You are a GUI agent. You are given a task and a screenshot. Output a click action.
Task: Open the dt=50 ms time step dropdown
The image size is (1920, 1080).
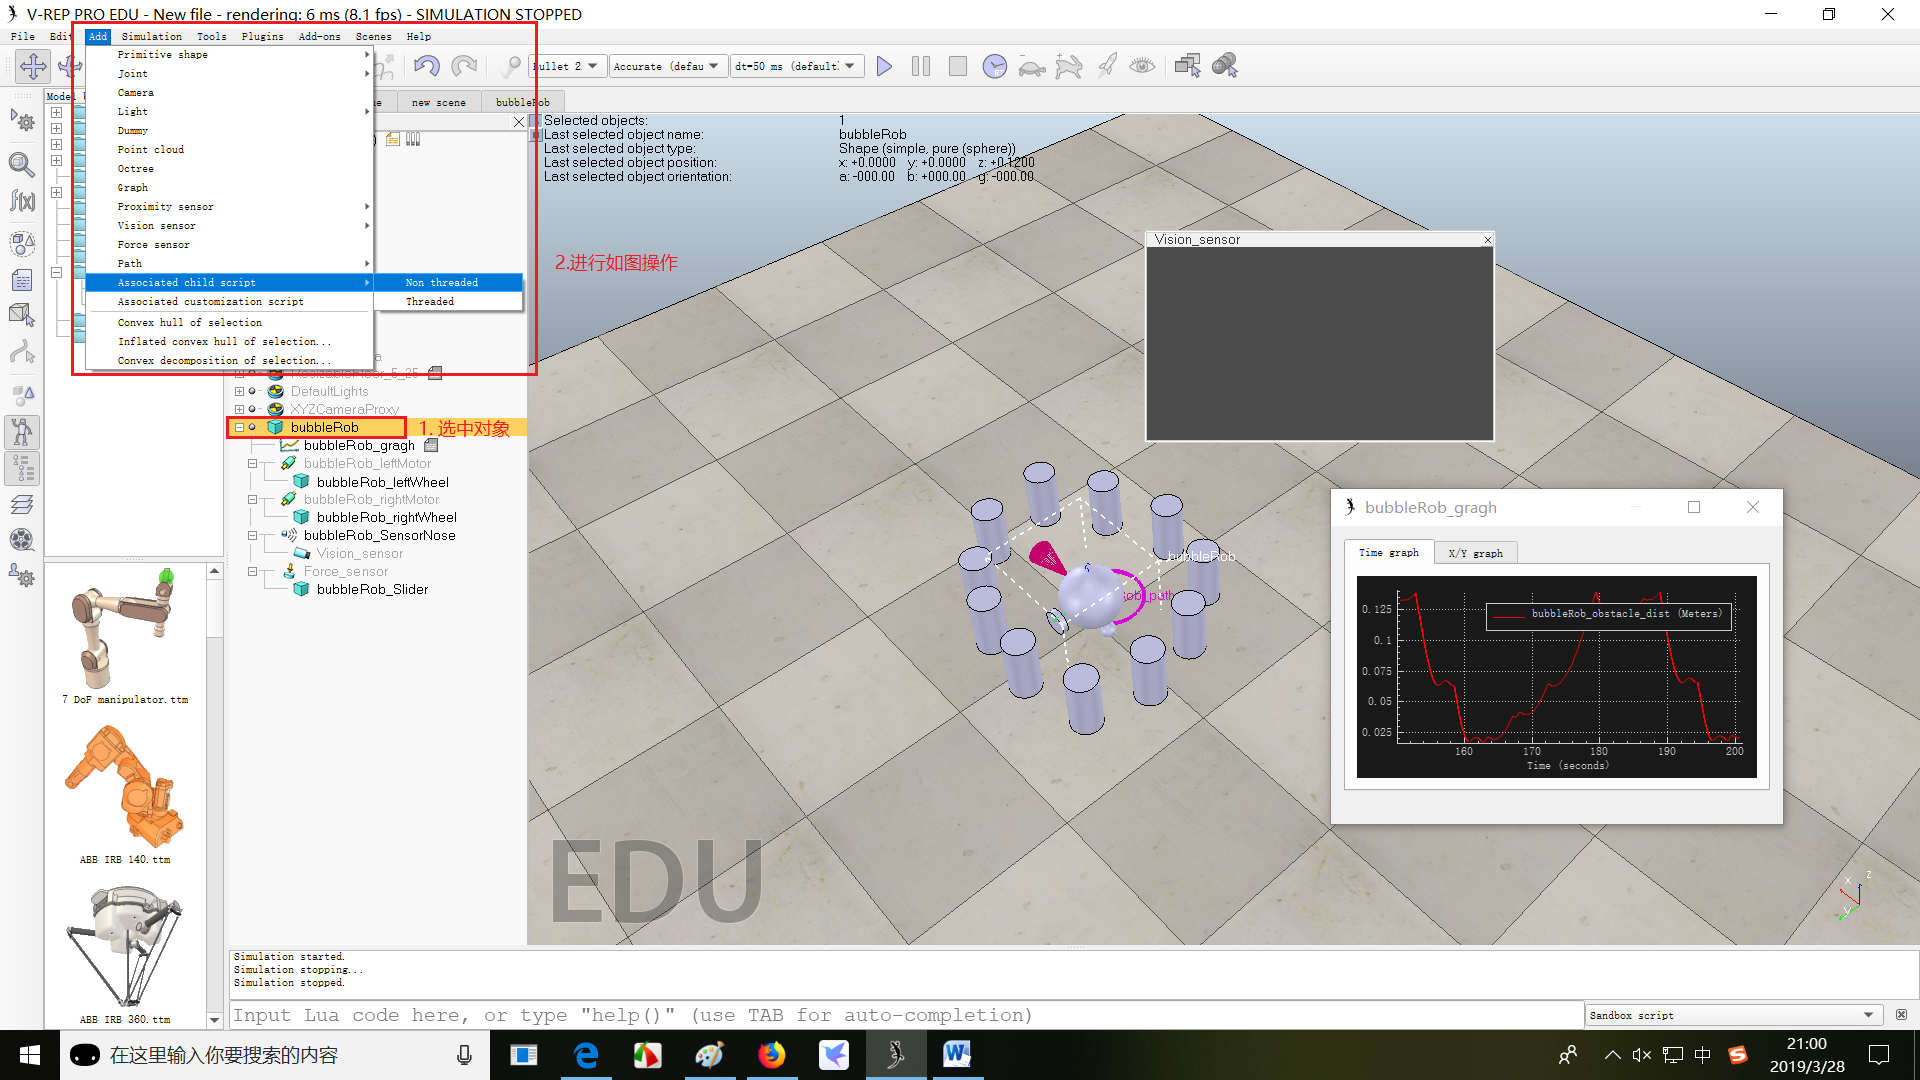[796, 66]
